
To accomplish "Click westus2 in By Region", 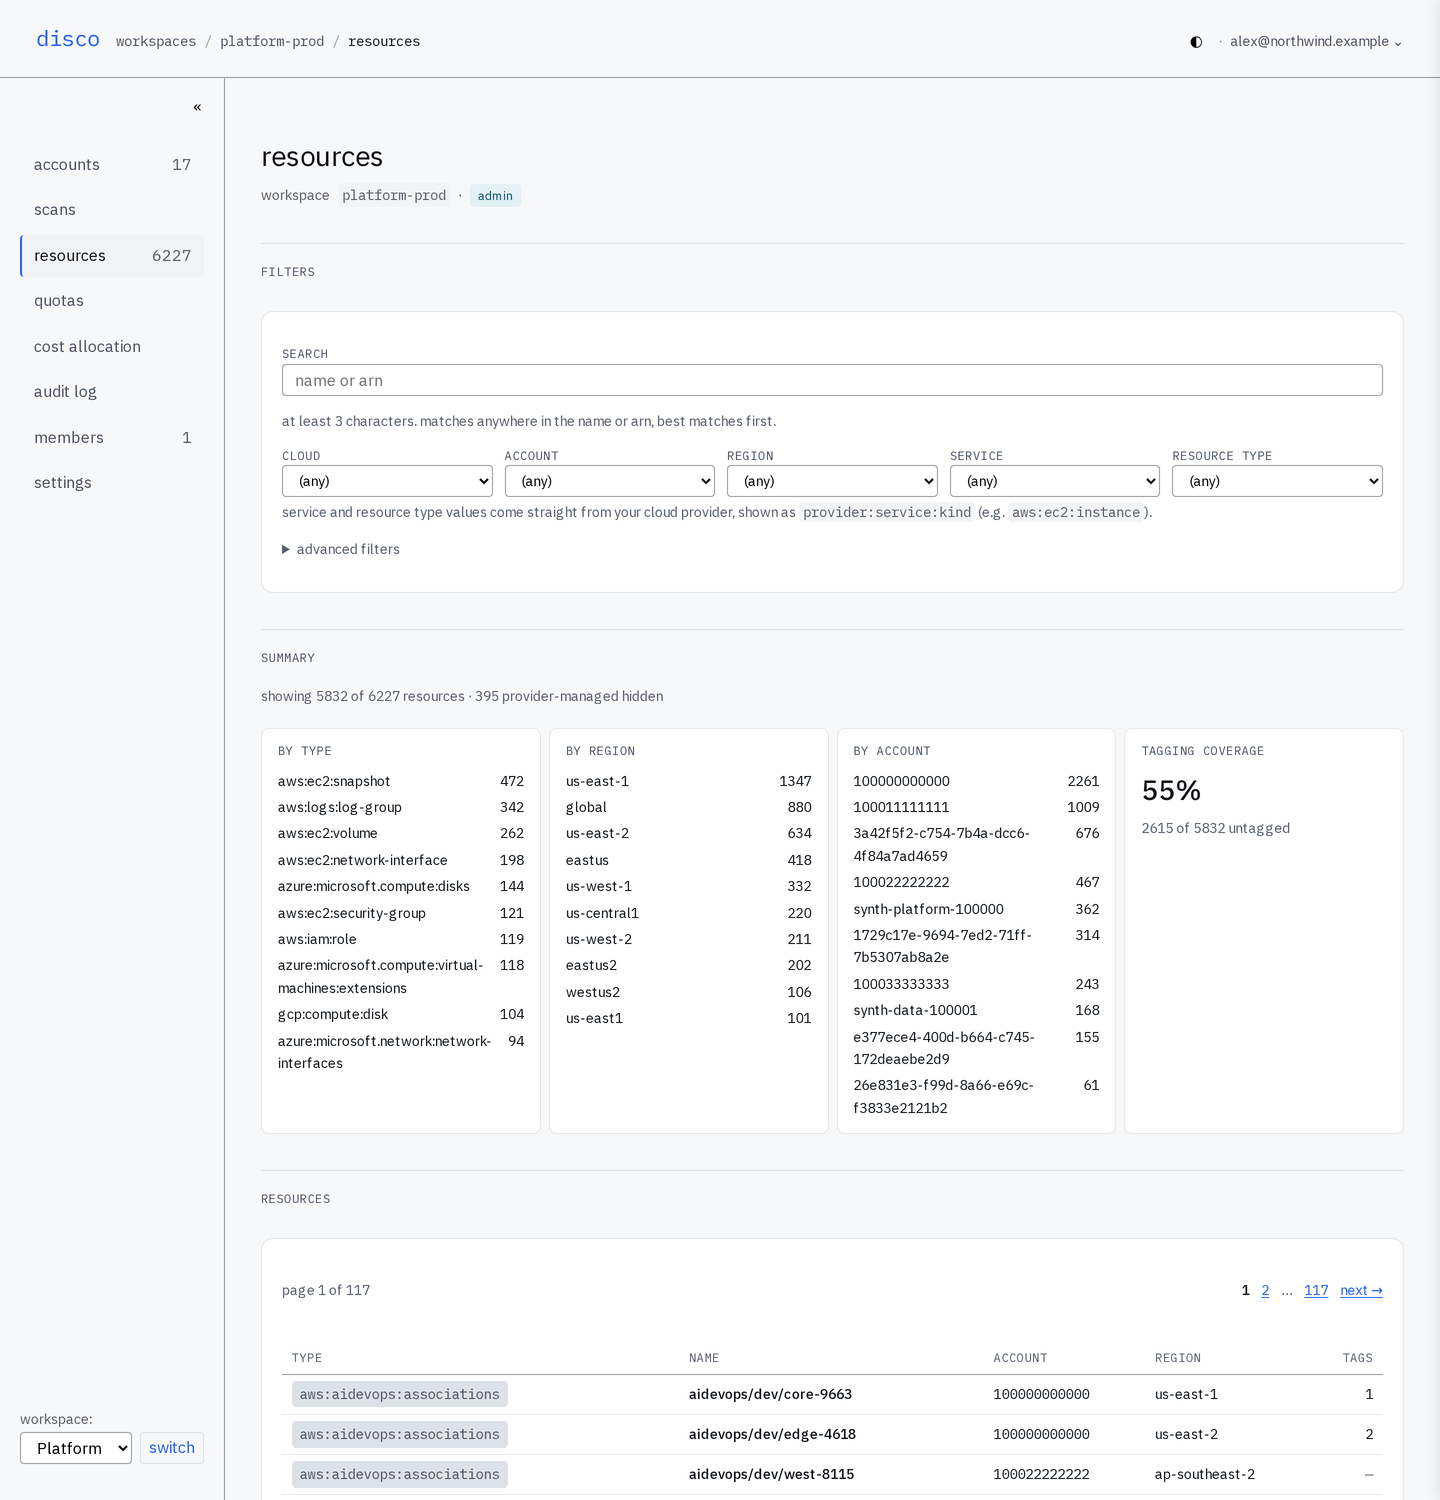I will pyautogui.click(x=593, y=992).
